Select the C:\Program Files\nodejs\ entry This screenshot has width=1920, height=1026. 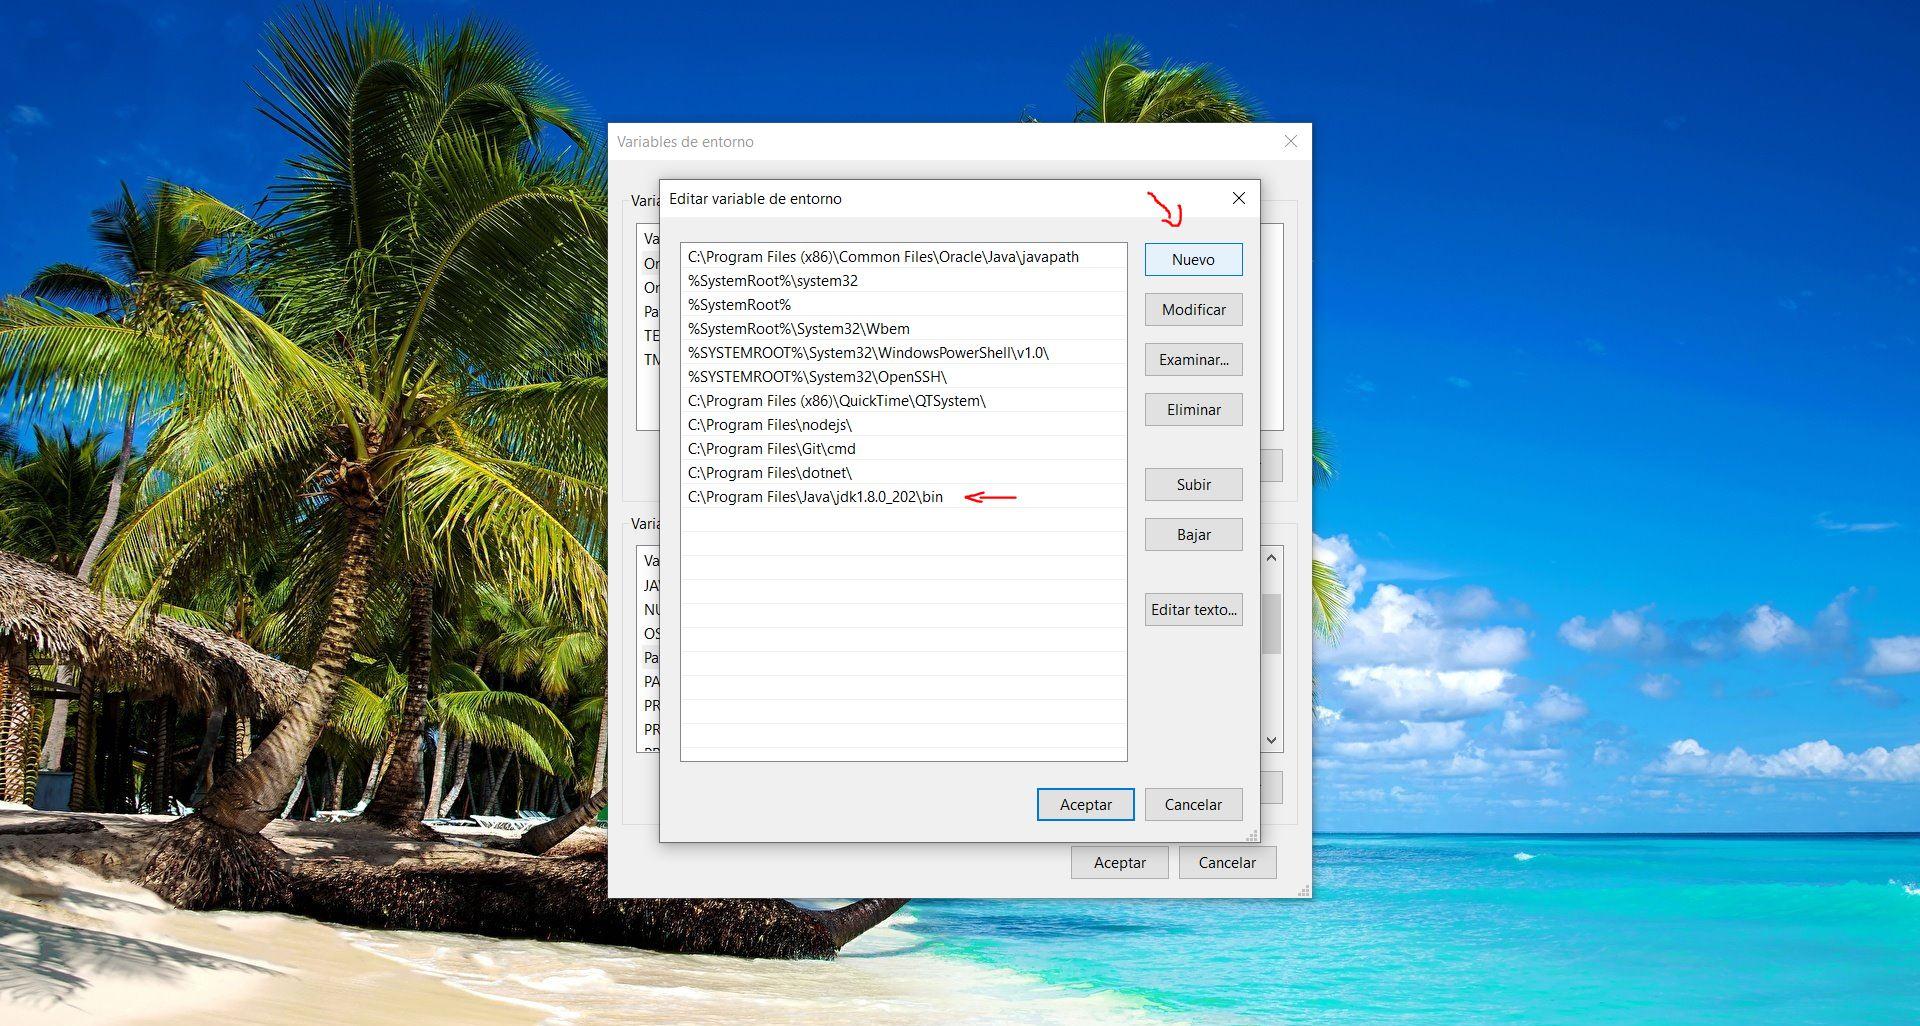coord(903,424)
